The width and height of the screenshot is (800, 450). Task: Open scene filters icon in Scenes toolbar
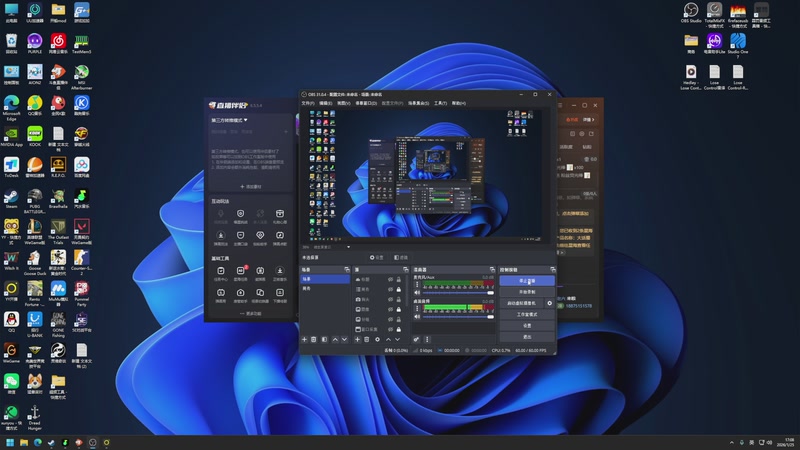tap(324, 339)
